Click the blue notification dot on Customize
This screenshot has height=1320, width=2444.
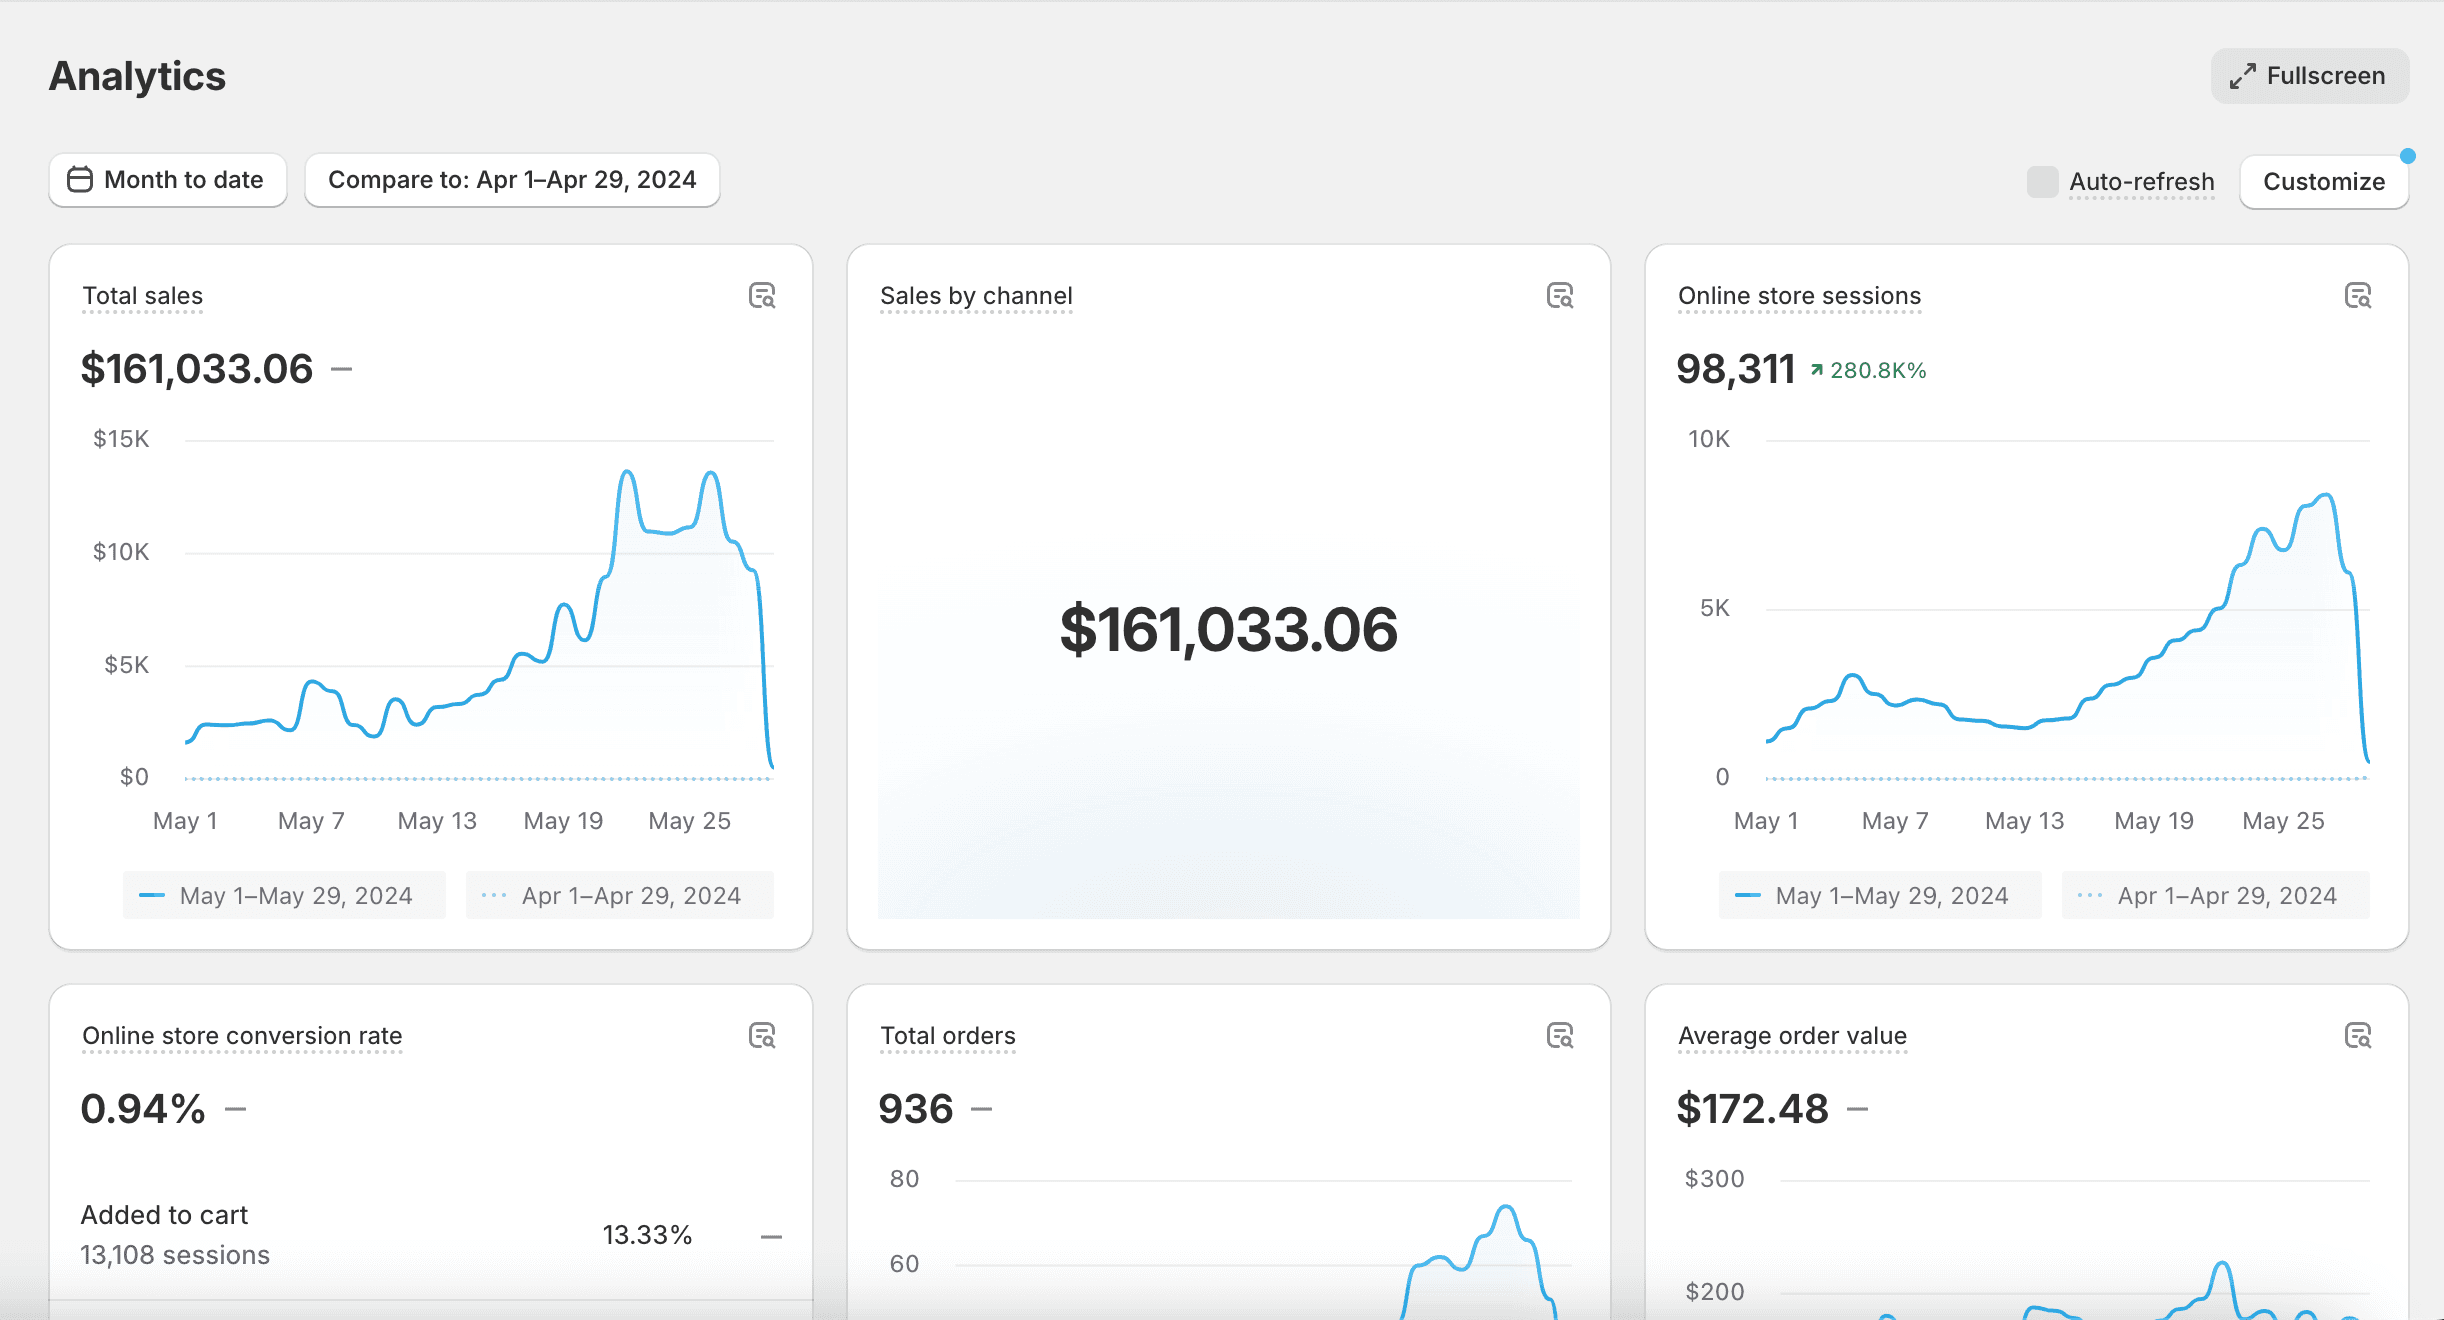[2408, 156]
